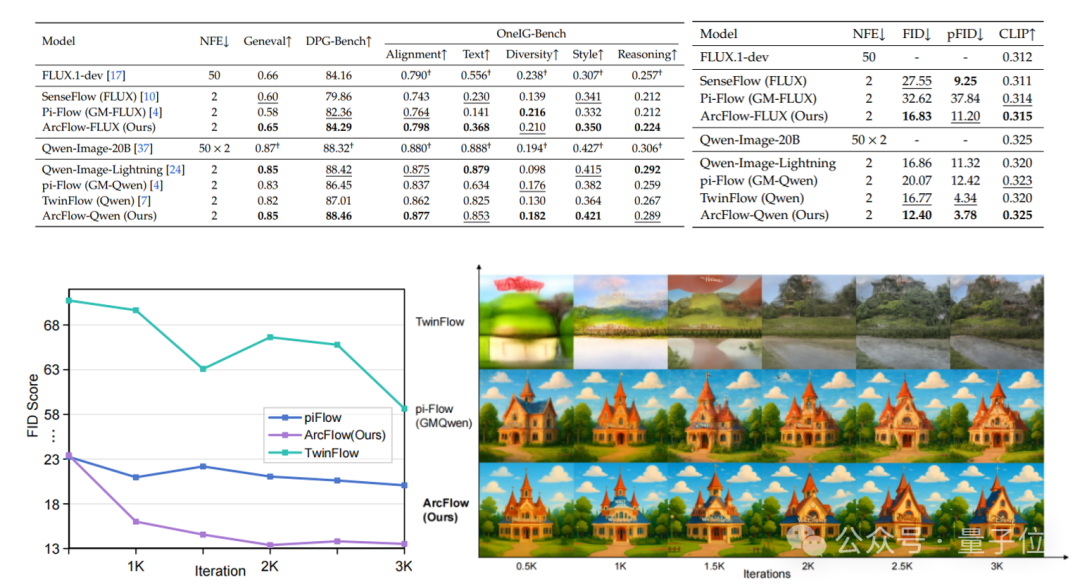This screenshot has width=1080, height=584.
Task: Open the ArcFlow sample image at 0.5K iterations
Action: pyautogui.click(x=526, y=510)
